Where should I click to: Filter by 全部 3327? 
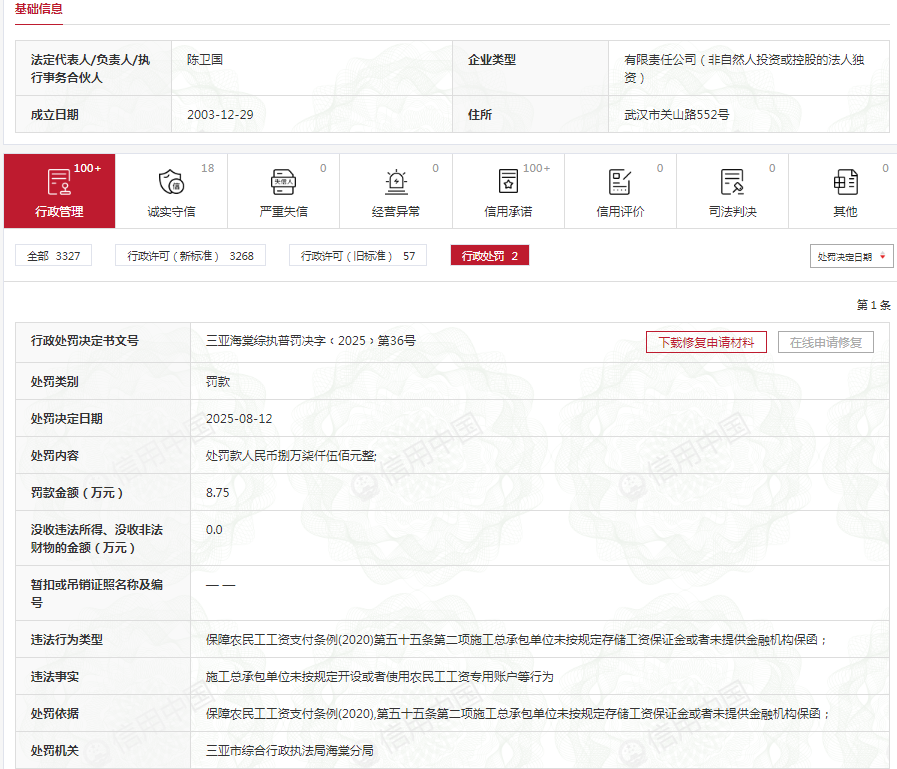[53, 256]
